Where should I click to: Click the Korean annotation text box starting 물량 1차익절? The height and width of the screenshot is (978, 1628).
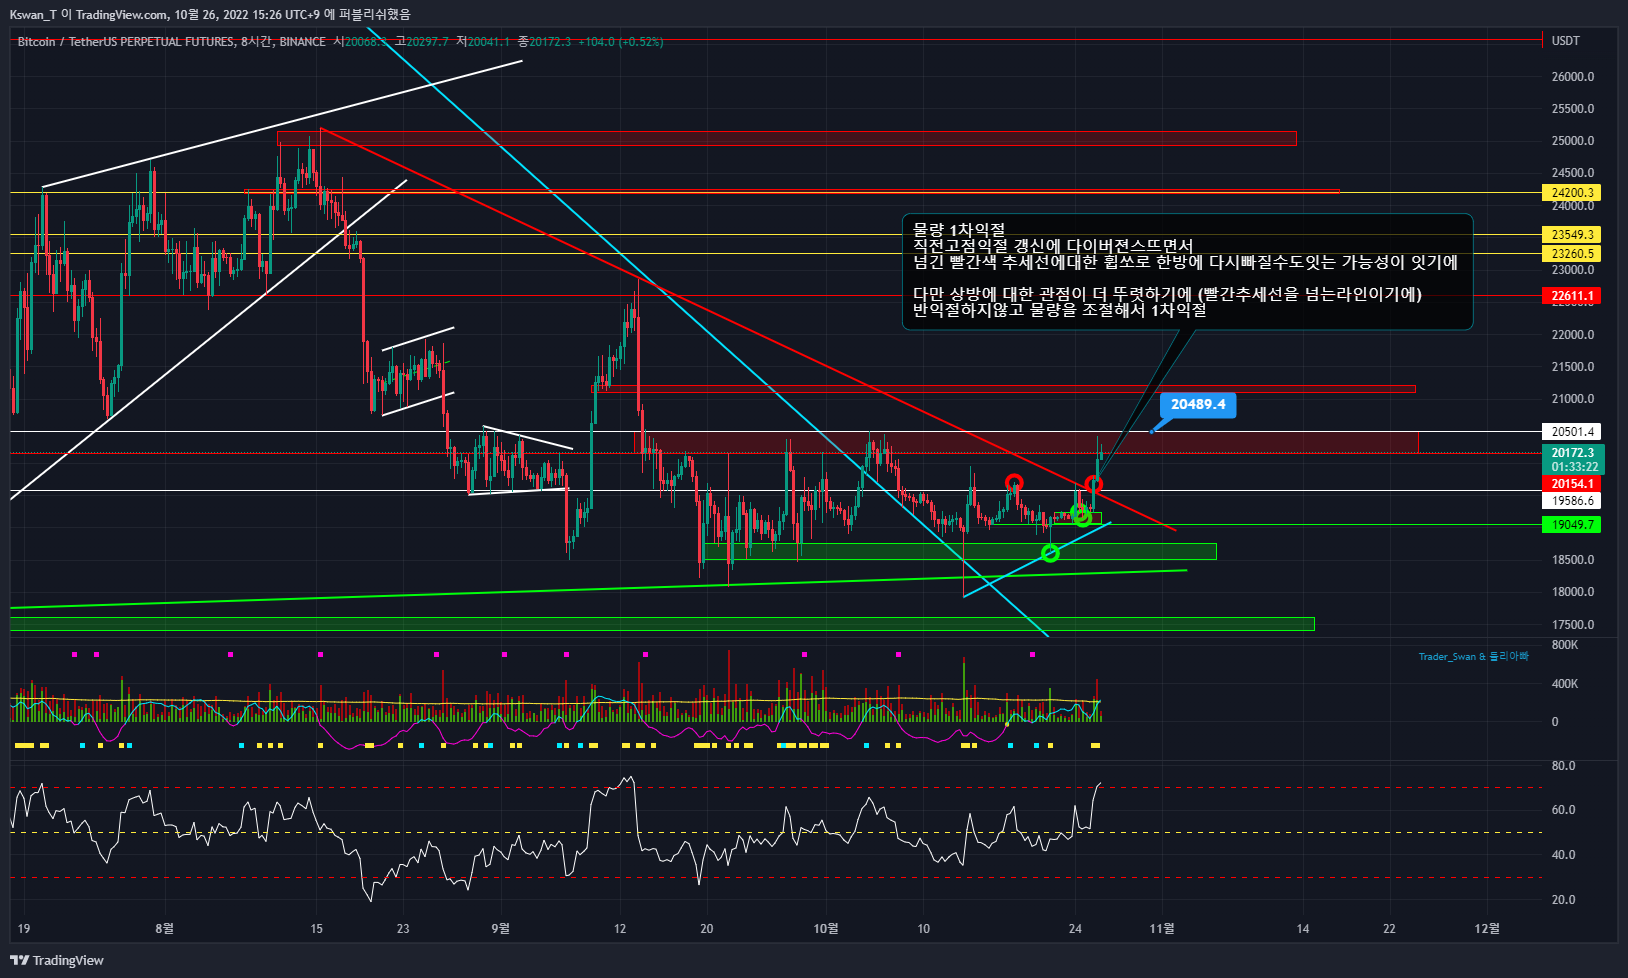pyautogui.click(x=1187, y=271)
